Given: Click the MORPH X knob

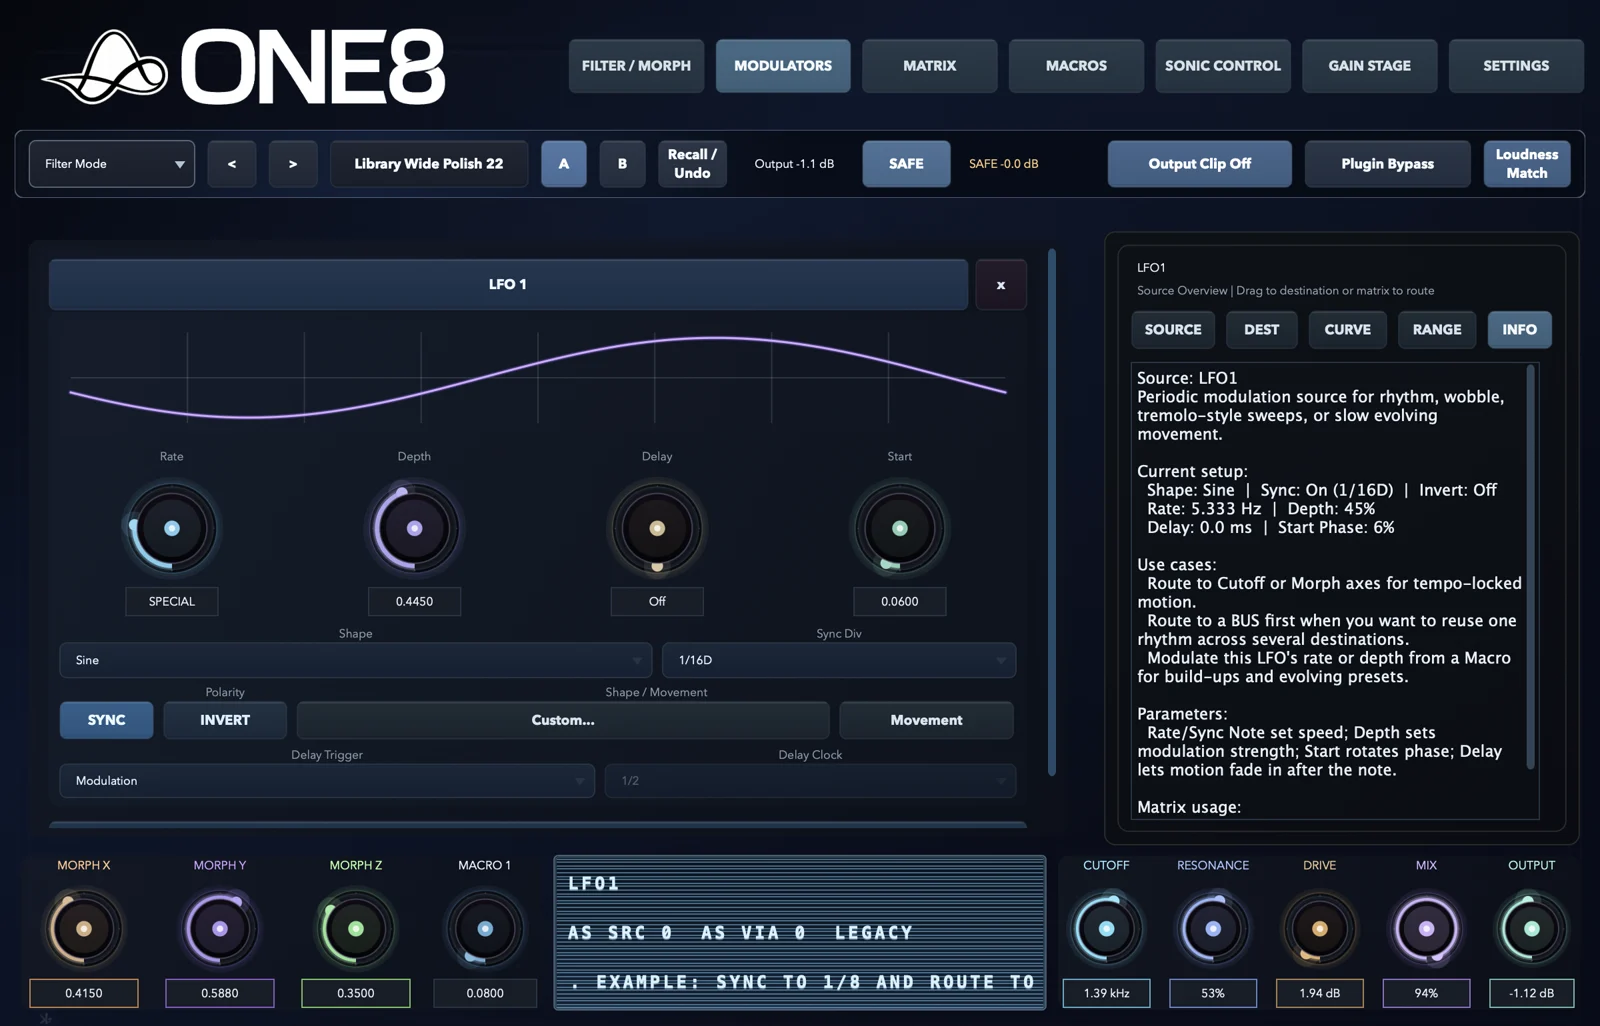Looking at the screenshot, I should [x=84, y=928].
